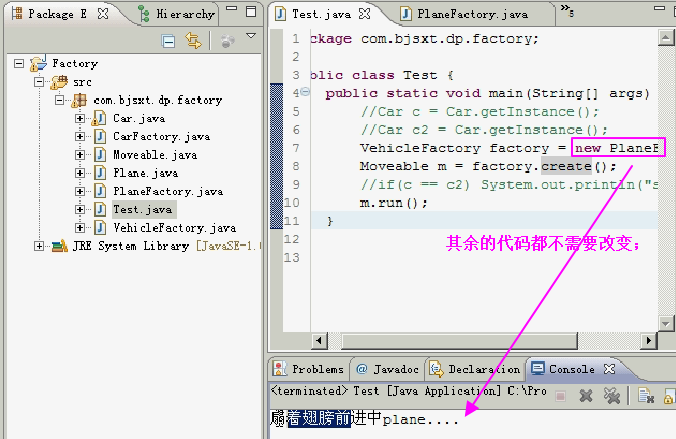The width and height of the screenshot is (676, 439).
Task: Maximize the Package Explorer panel
Action: coord(251,12)
